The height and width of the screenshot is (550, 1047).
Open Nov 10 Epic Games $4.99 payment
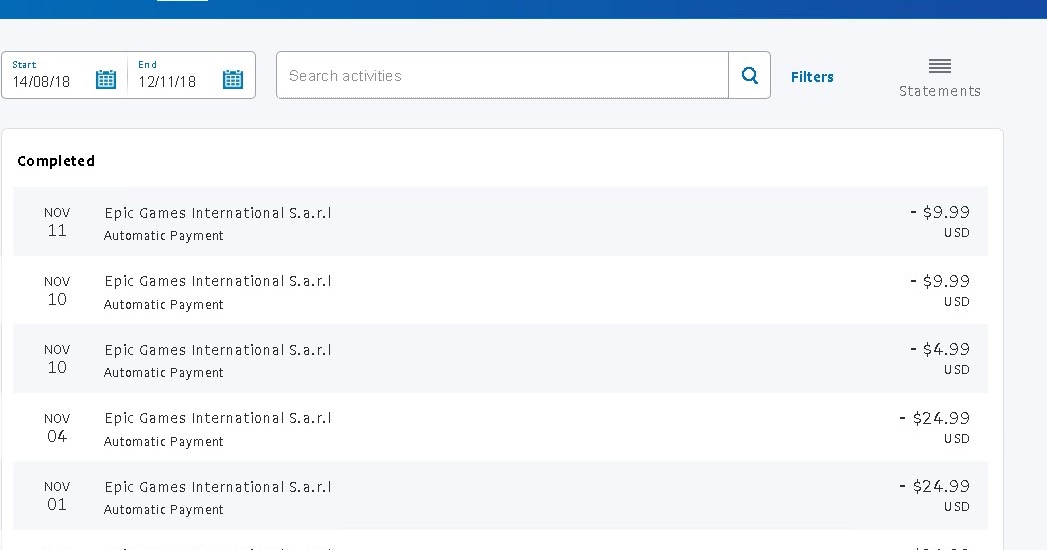(500, 358)
